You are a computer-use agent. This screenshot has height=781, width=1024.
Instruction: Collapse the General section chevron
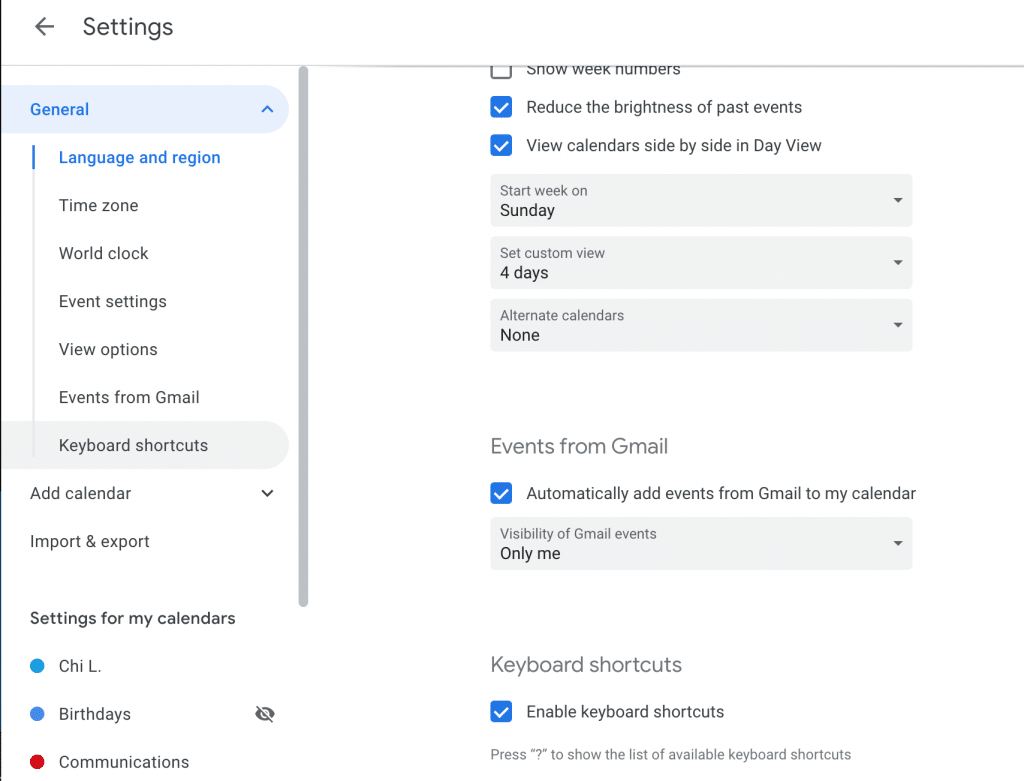[267, 109]
